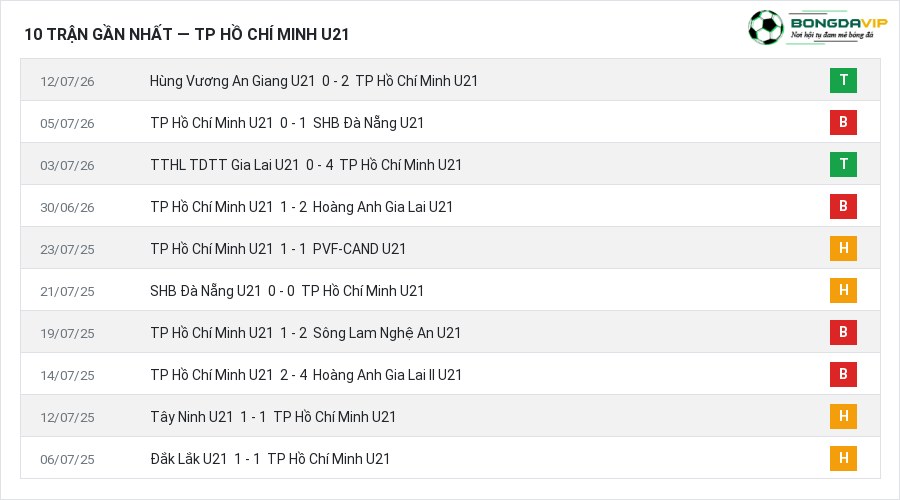Click the BONGDAVIP brand text
The height and width of the screenshot is (500, 900).
tap(839, 23)
